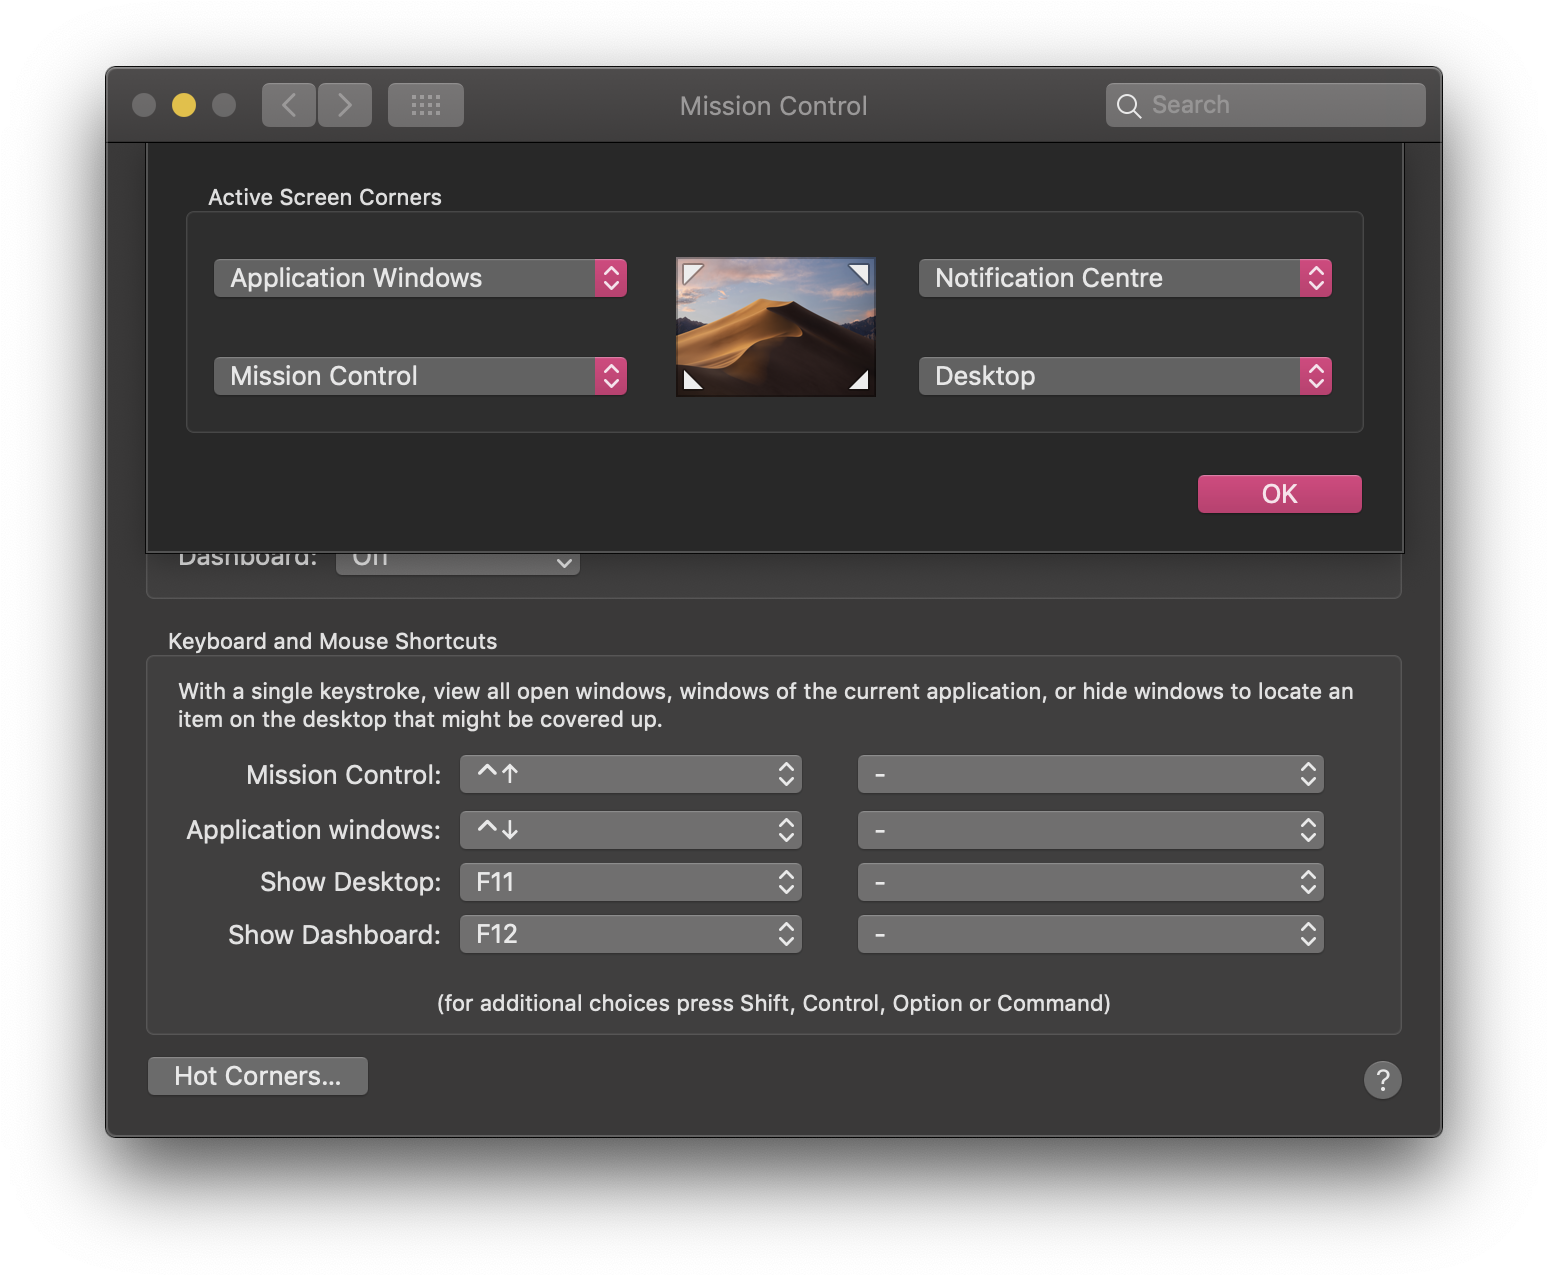
Task: Open the bottom-right Desktop corner dropdown
Action: coord(1124,376)
